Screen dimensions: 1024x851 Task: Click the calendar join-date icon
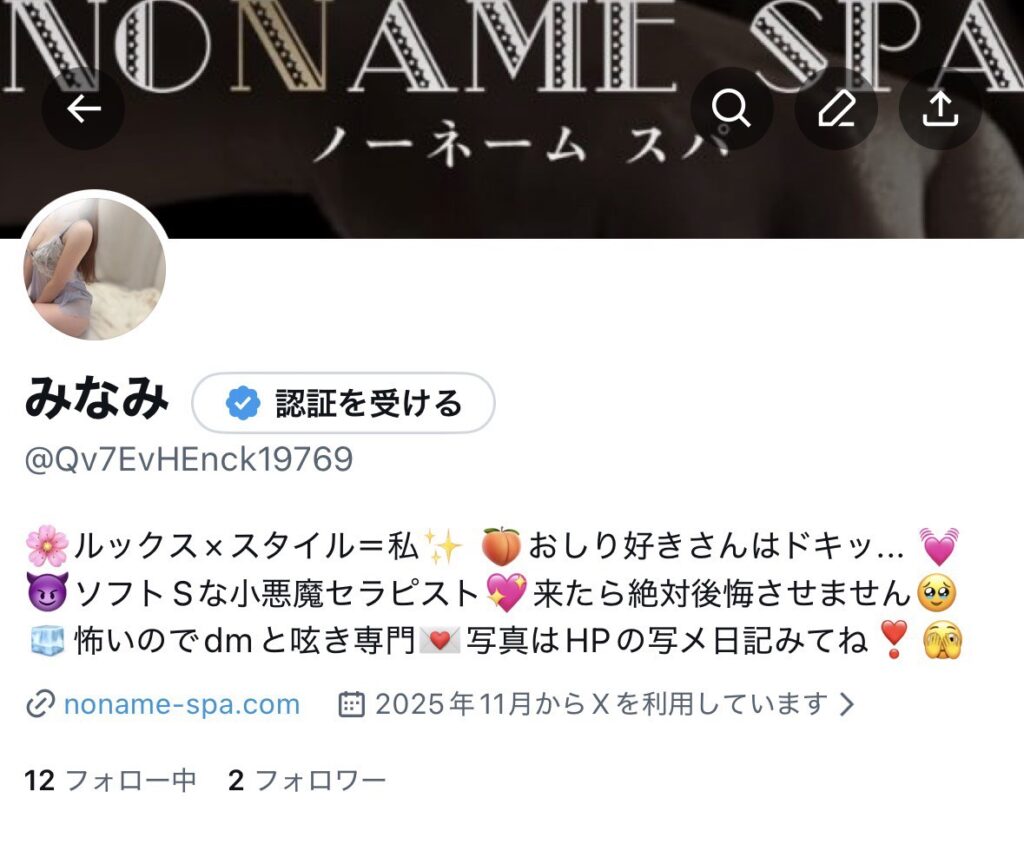pos(351,705)
